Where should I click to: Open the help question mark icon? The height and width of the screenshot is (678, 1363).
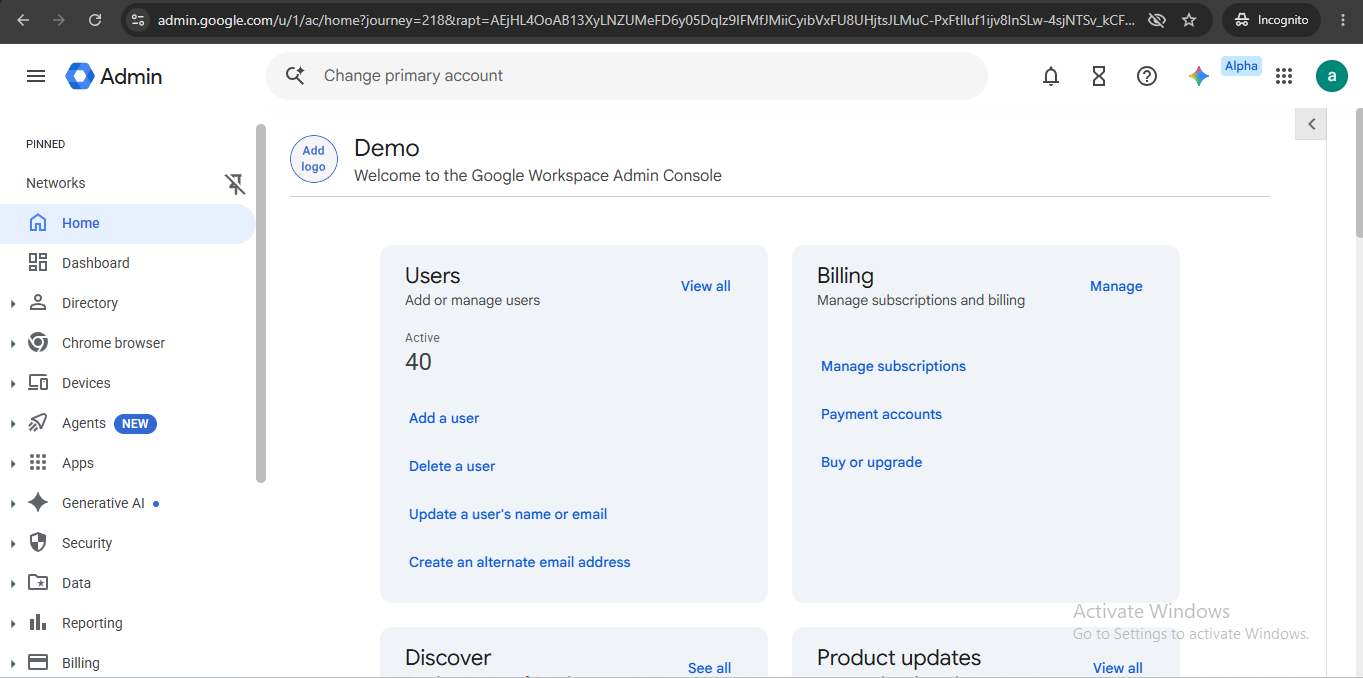[1147, 76]
